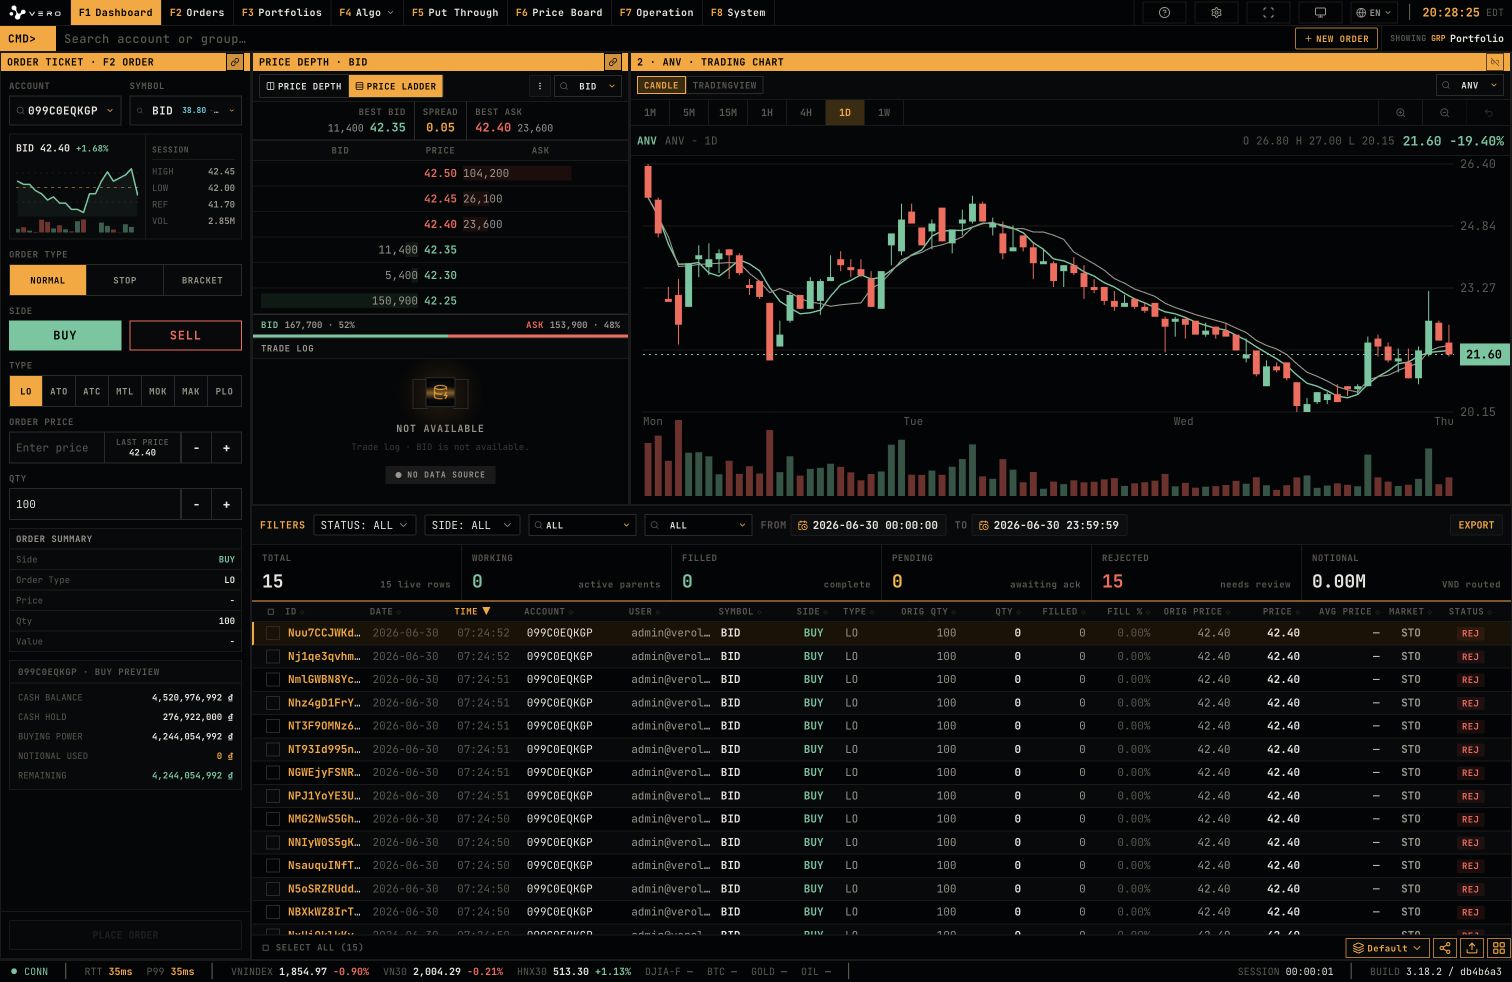
Task: Check the row NGWEjyFSNR checkbox
Action: 272,773
